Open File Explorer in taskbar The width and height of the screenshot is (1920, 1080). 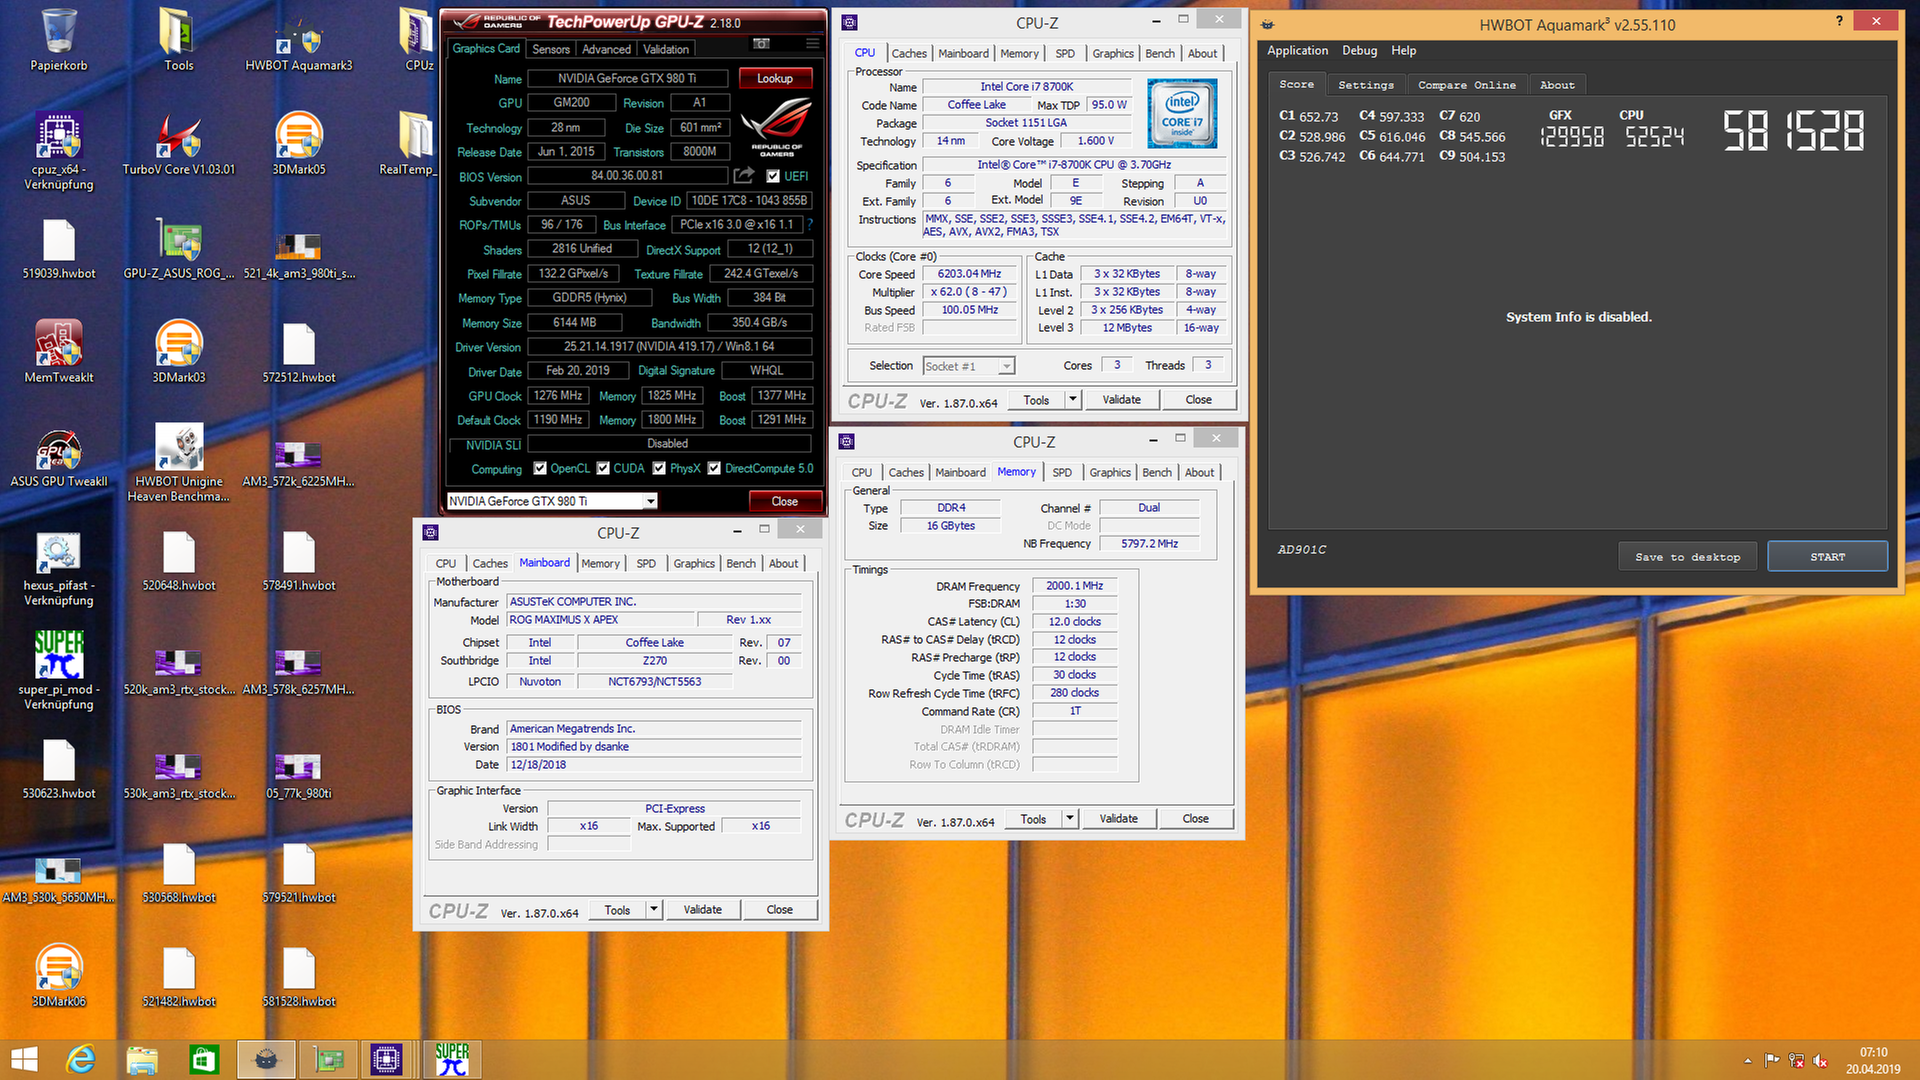(x=142, y=1059)
